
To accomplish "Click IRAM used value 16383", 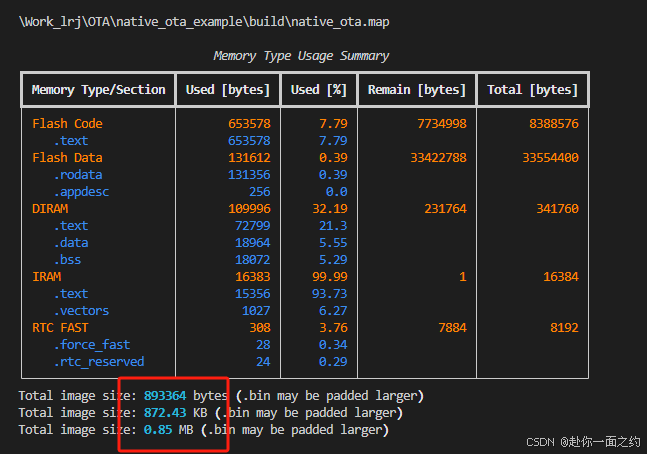I will [253, 277].
